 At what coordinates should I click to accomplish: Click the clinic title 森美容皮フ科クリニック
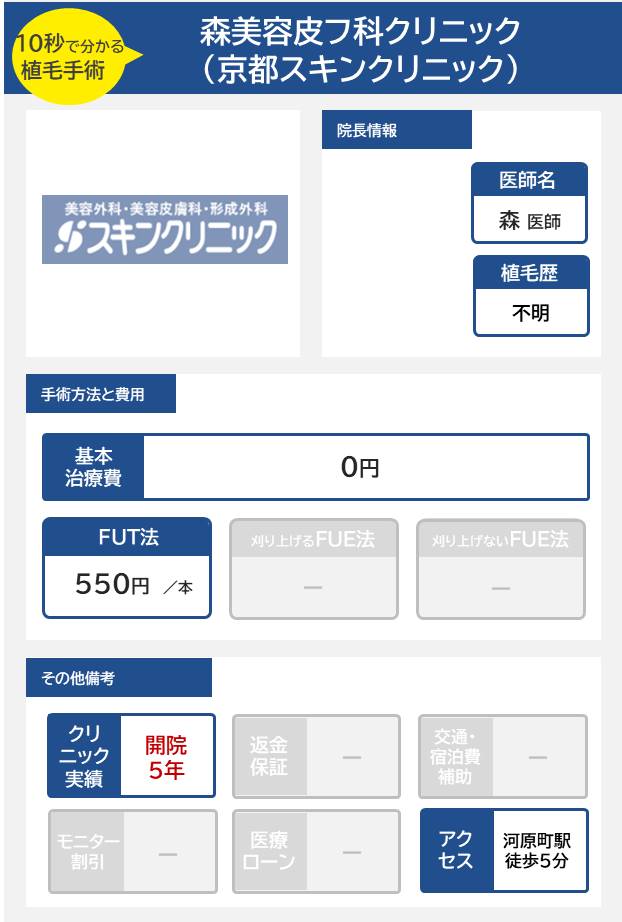(361, 32)
